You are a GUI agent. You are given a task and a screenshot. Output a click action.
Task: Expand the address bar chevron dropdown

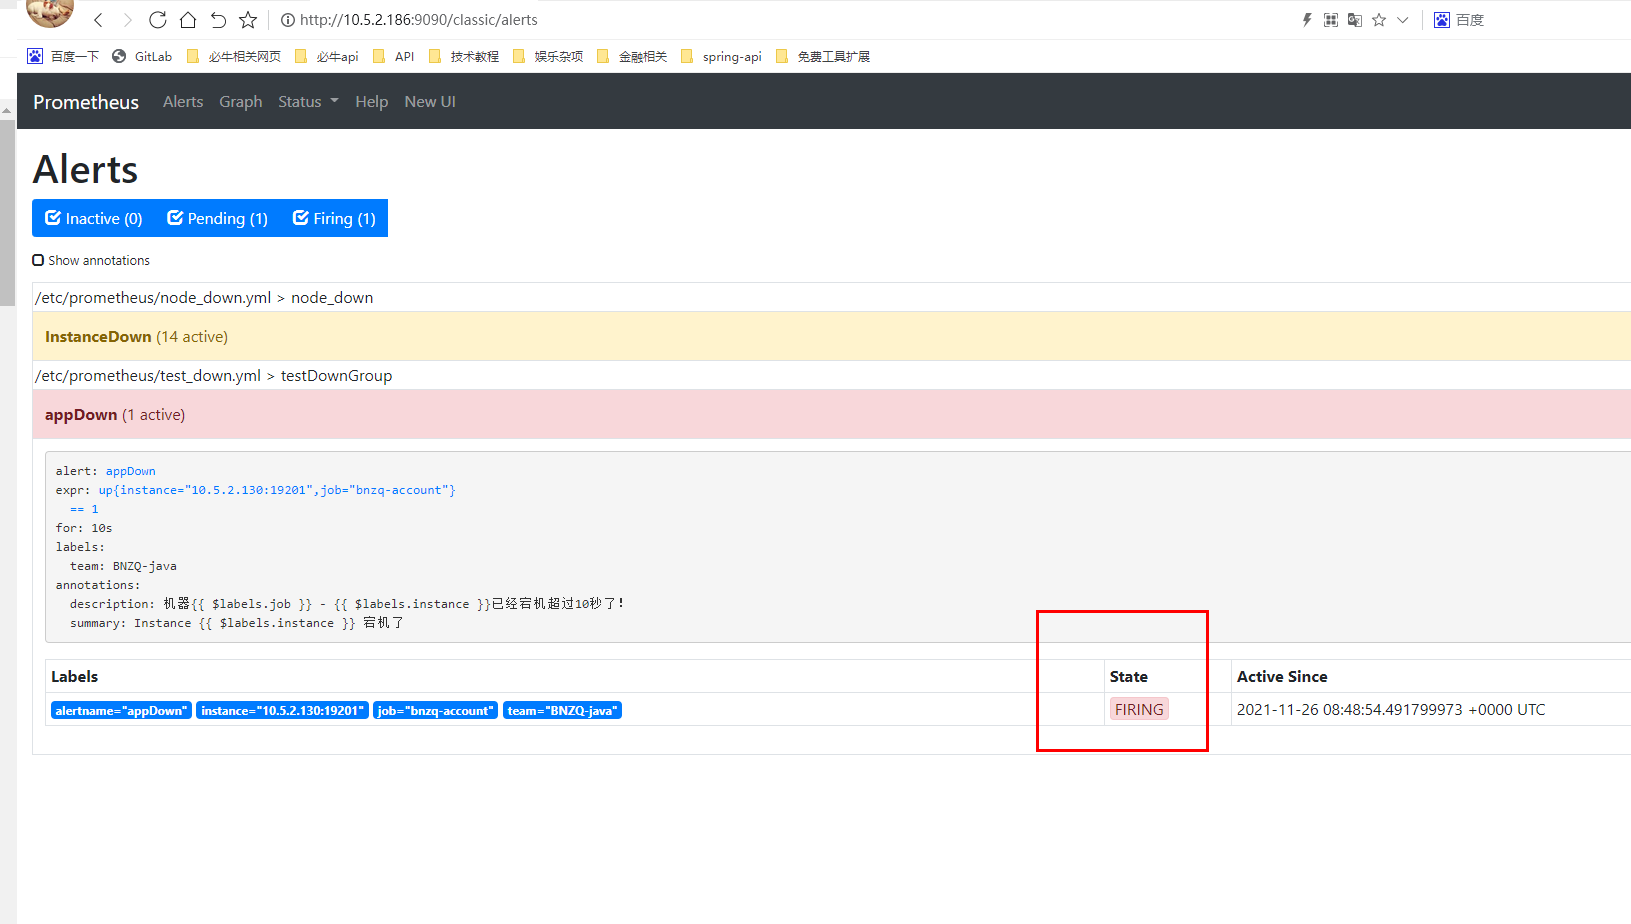click(x=1403, y=20)
